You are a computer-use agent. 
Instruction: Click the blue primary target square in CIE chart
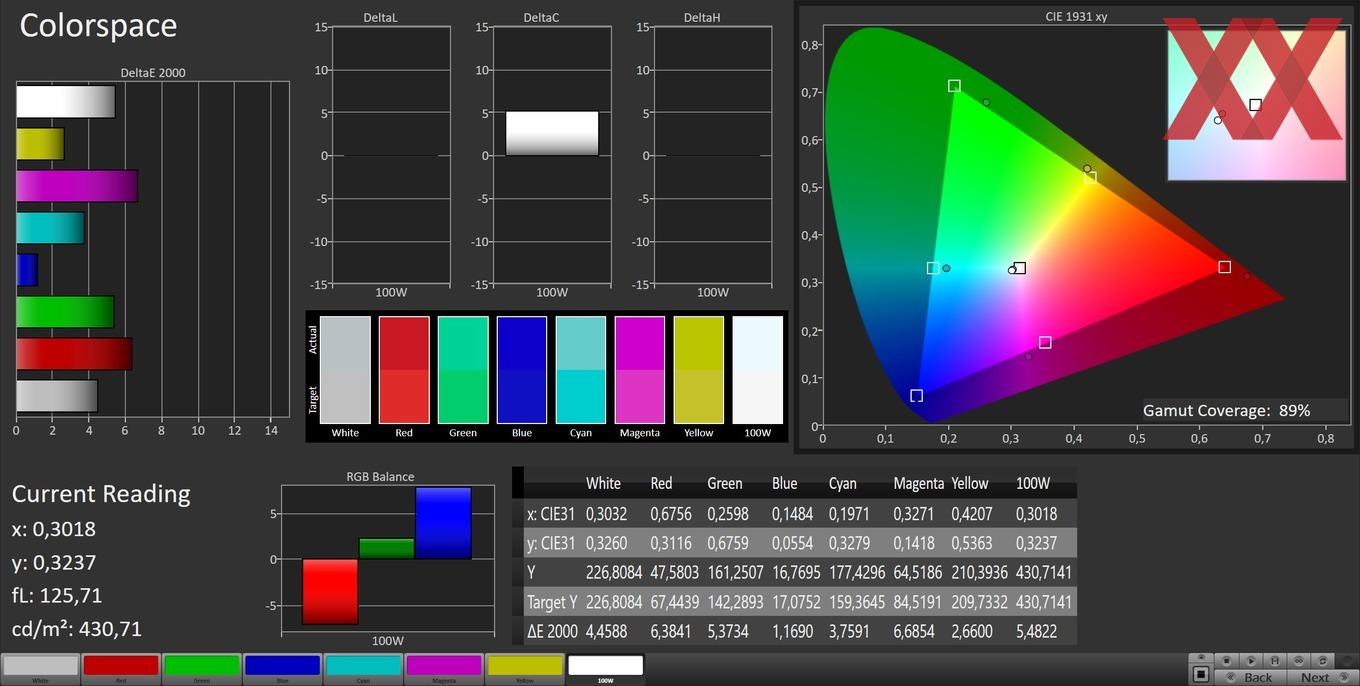coord(916,396)
